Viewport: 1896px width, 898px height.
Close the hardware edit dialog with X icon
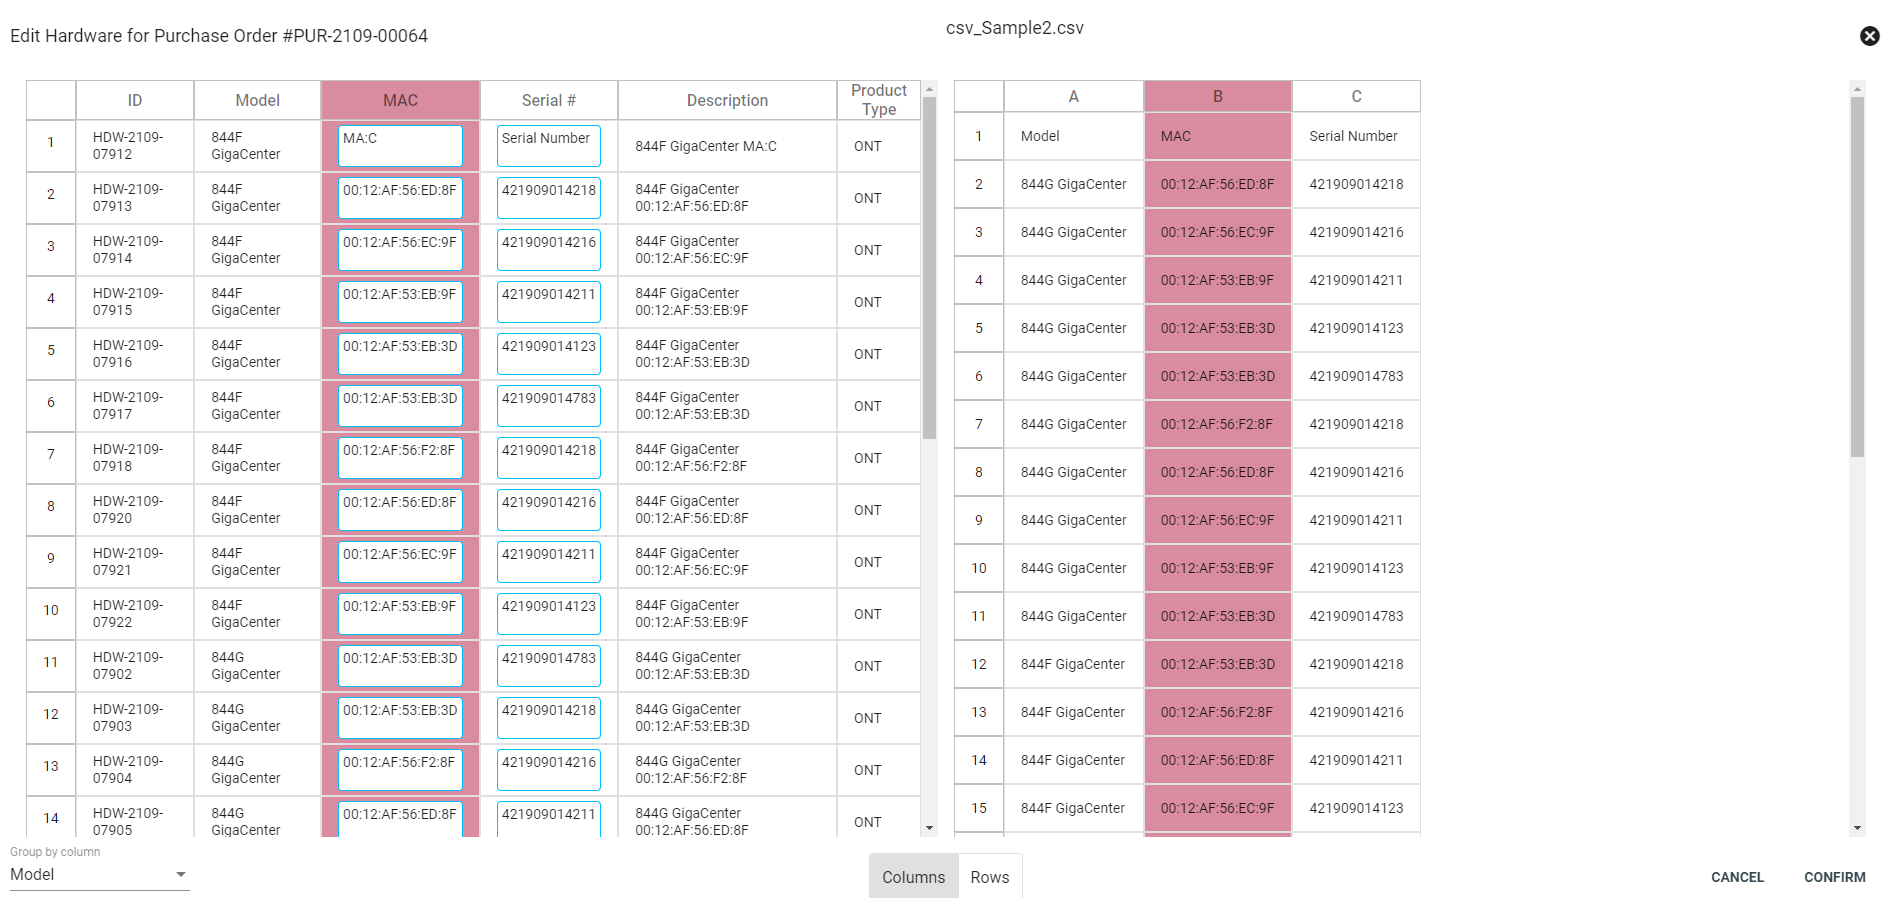[x=1869, y=36]
